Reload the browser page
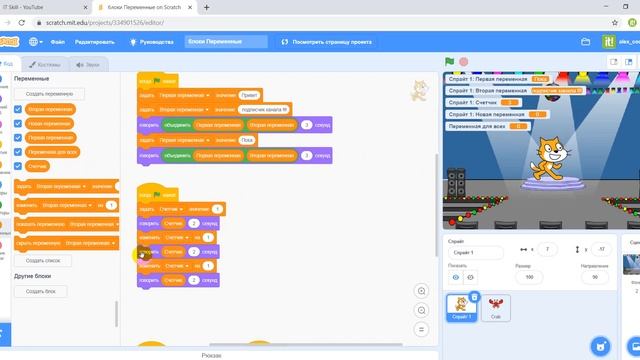 [22, 23]
